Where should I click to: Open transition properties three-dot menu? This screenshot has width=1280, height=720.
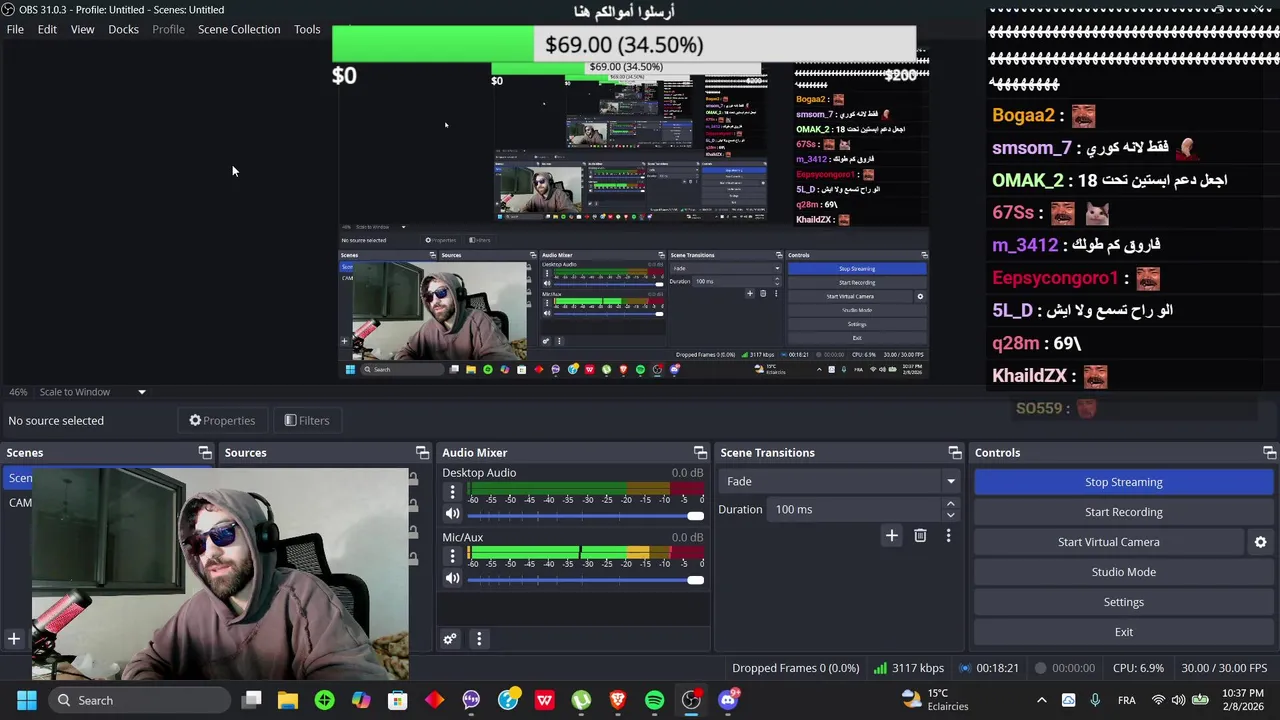pyautogui.click(x=948, y=536)
